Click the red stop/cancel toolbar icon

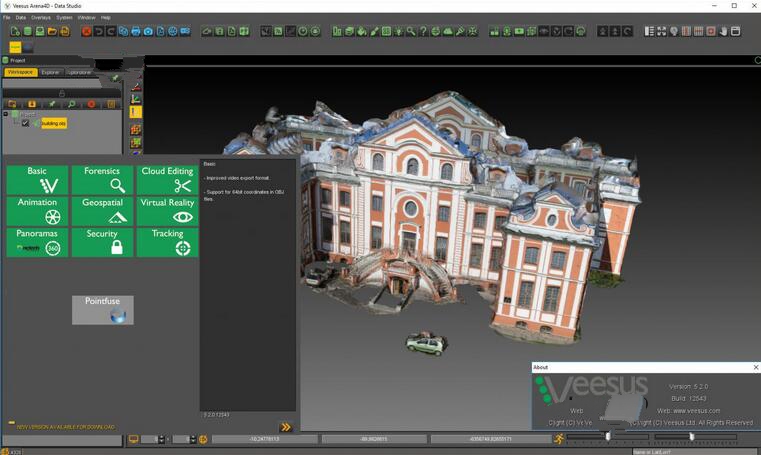coord(86,32)
